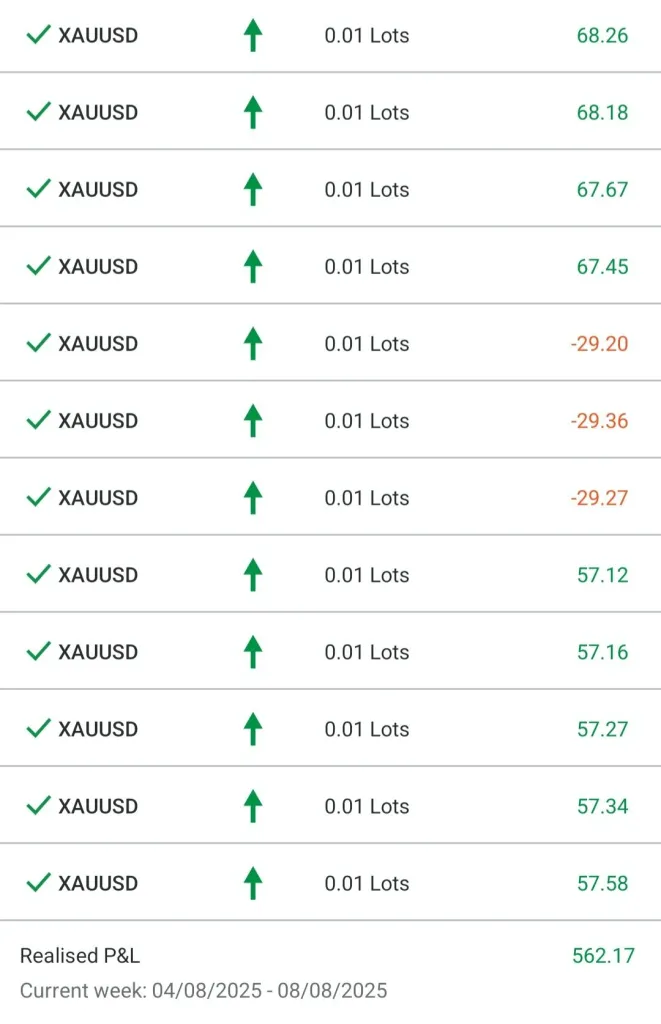This screenshot has width=661, height=1024.
Task: Select the 68.26 profit value
Action: (602, 36)
